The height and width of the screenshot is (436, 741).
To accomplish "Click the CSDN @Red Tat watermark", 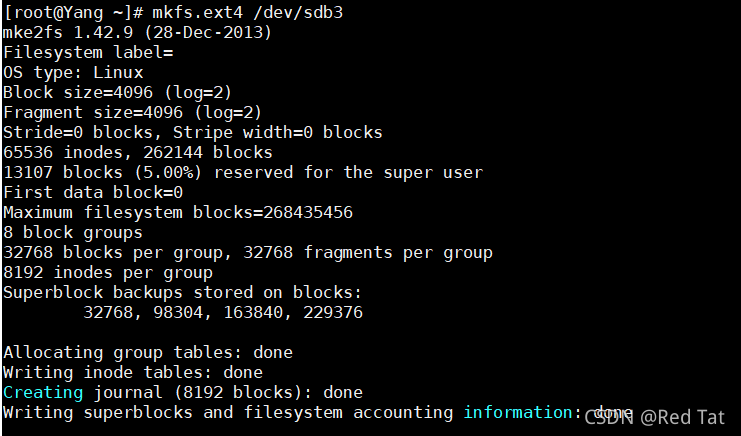I will tap(655, 418).
